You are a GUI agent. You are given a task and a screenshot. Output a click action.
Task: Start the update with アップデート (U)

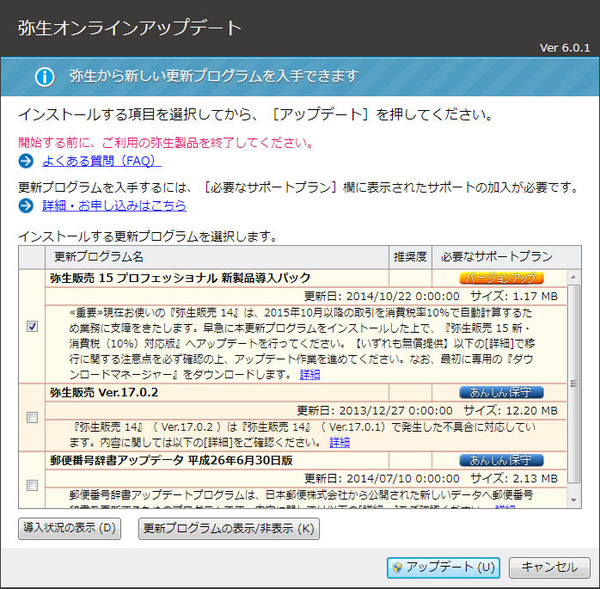443,567
